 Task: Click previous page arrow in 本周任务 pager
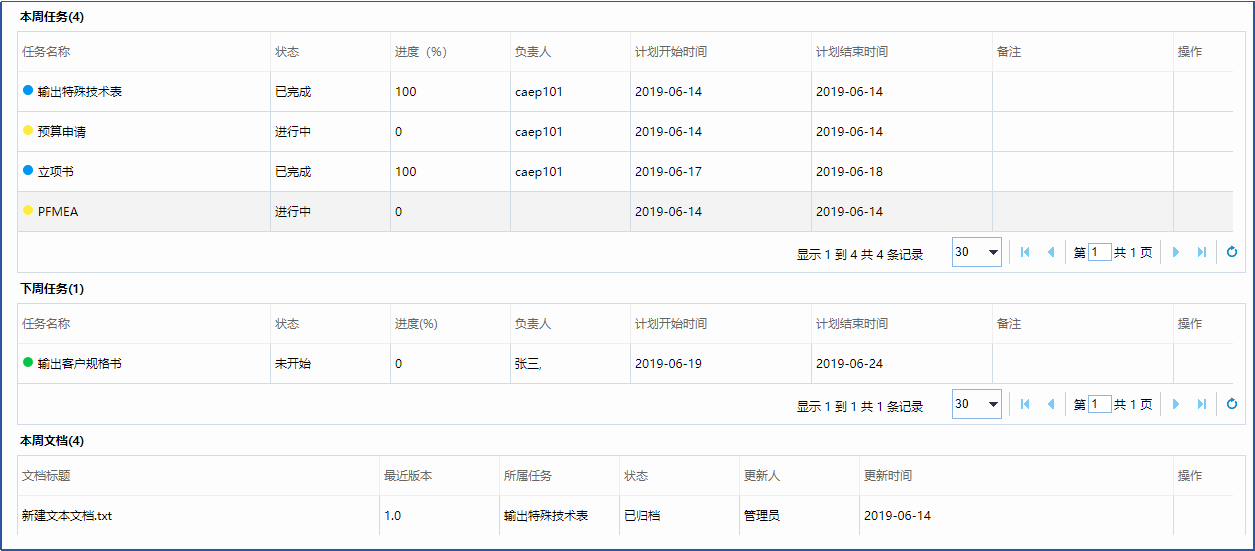pyautogui.click(x=1050, y=253)
